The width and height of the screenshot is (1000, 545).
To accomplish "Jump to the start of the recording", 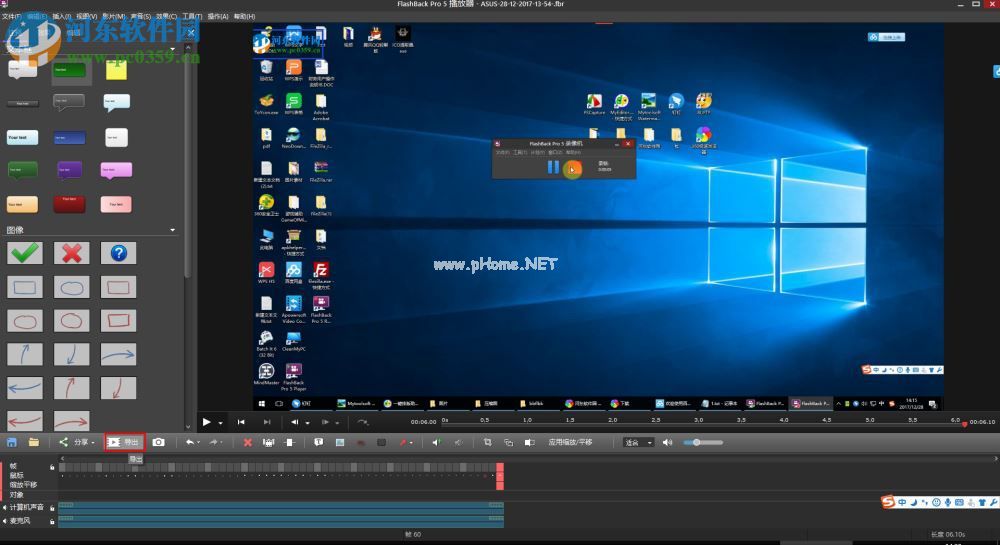I will (x=241, y=421).
